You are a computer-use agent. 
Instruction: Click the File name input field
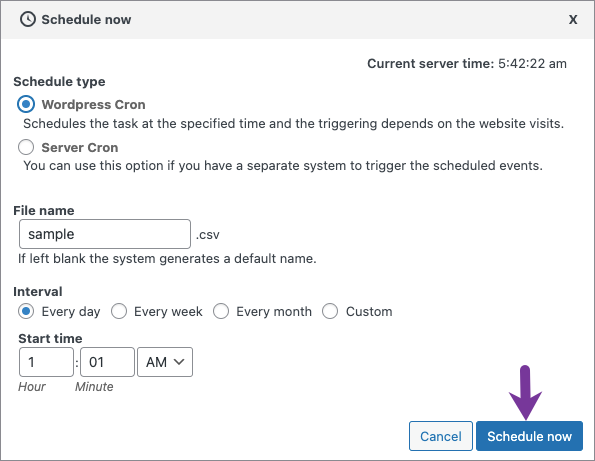[x=105, y=234]
